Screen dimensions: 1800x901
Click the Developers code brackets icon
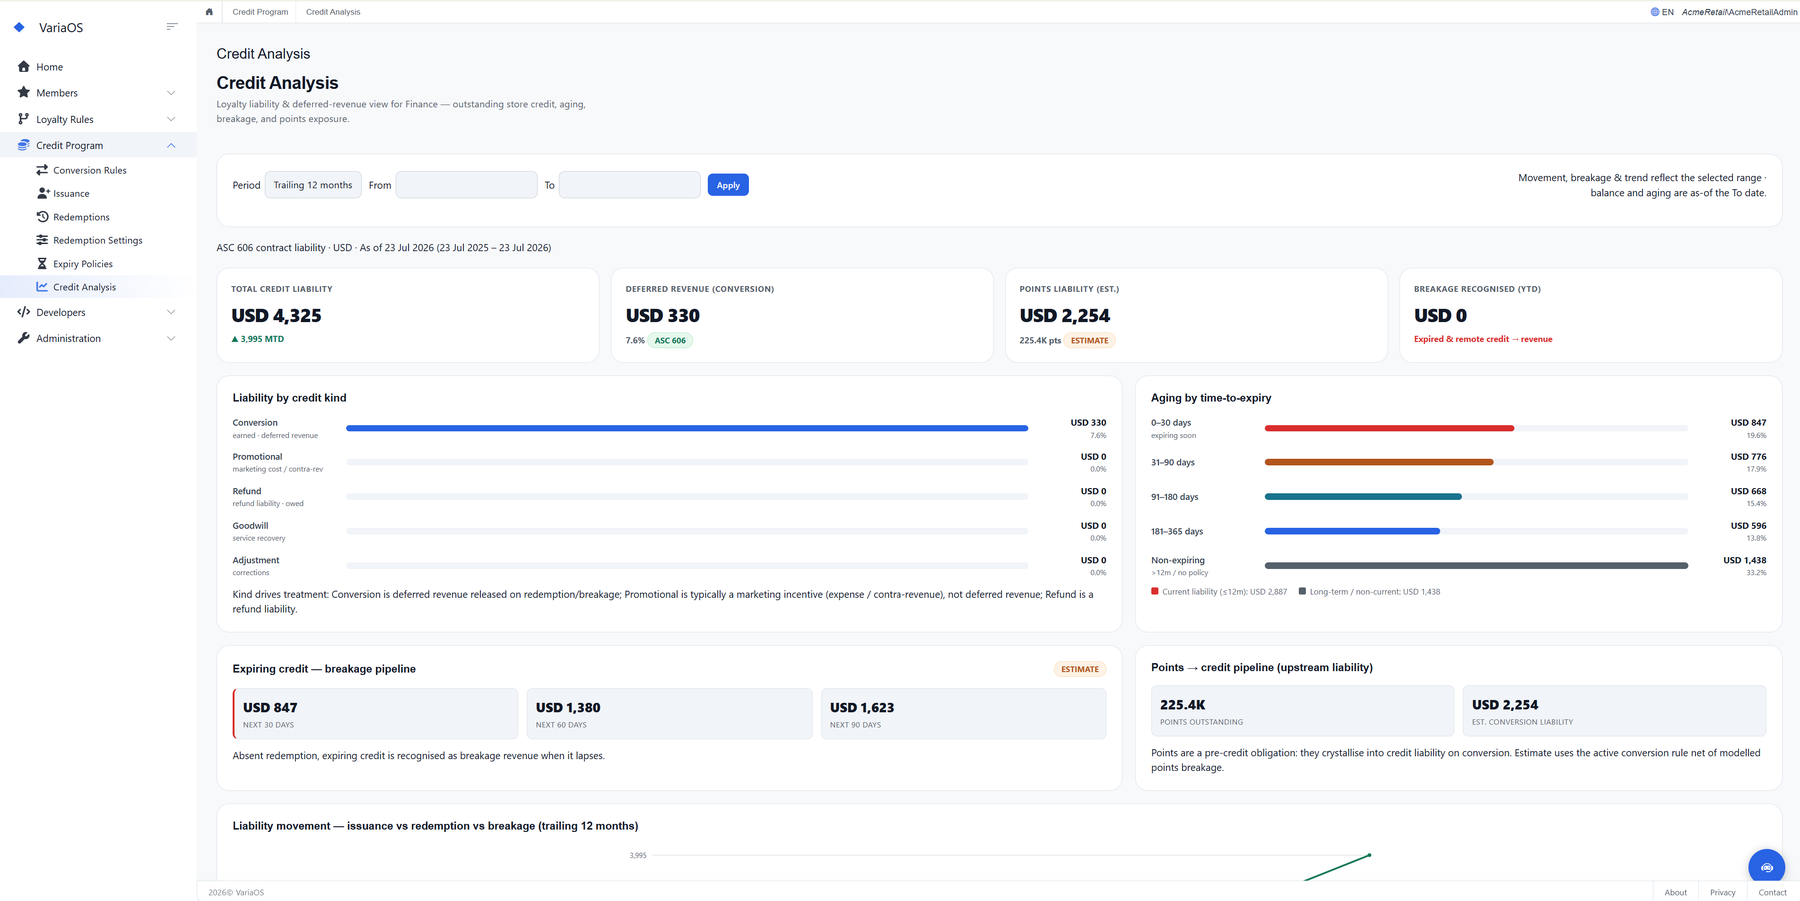point(24,312)
